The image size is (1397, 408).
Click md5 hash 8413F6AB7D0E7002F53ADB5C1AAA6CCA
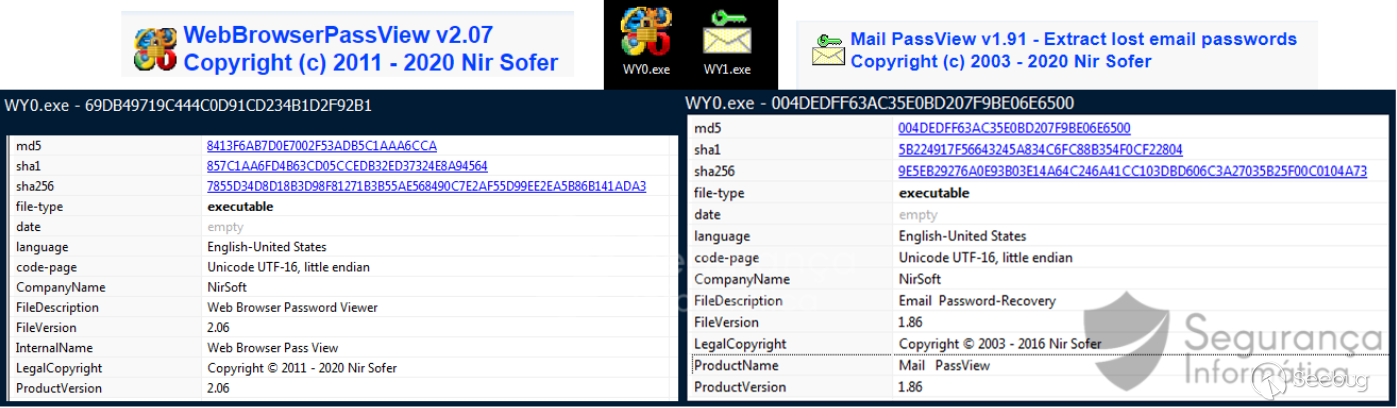click(x=322, y=146)
